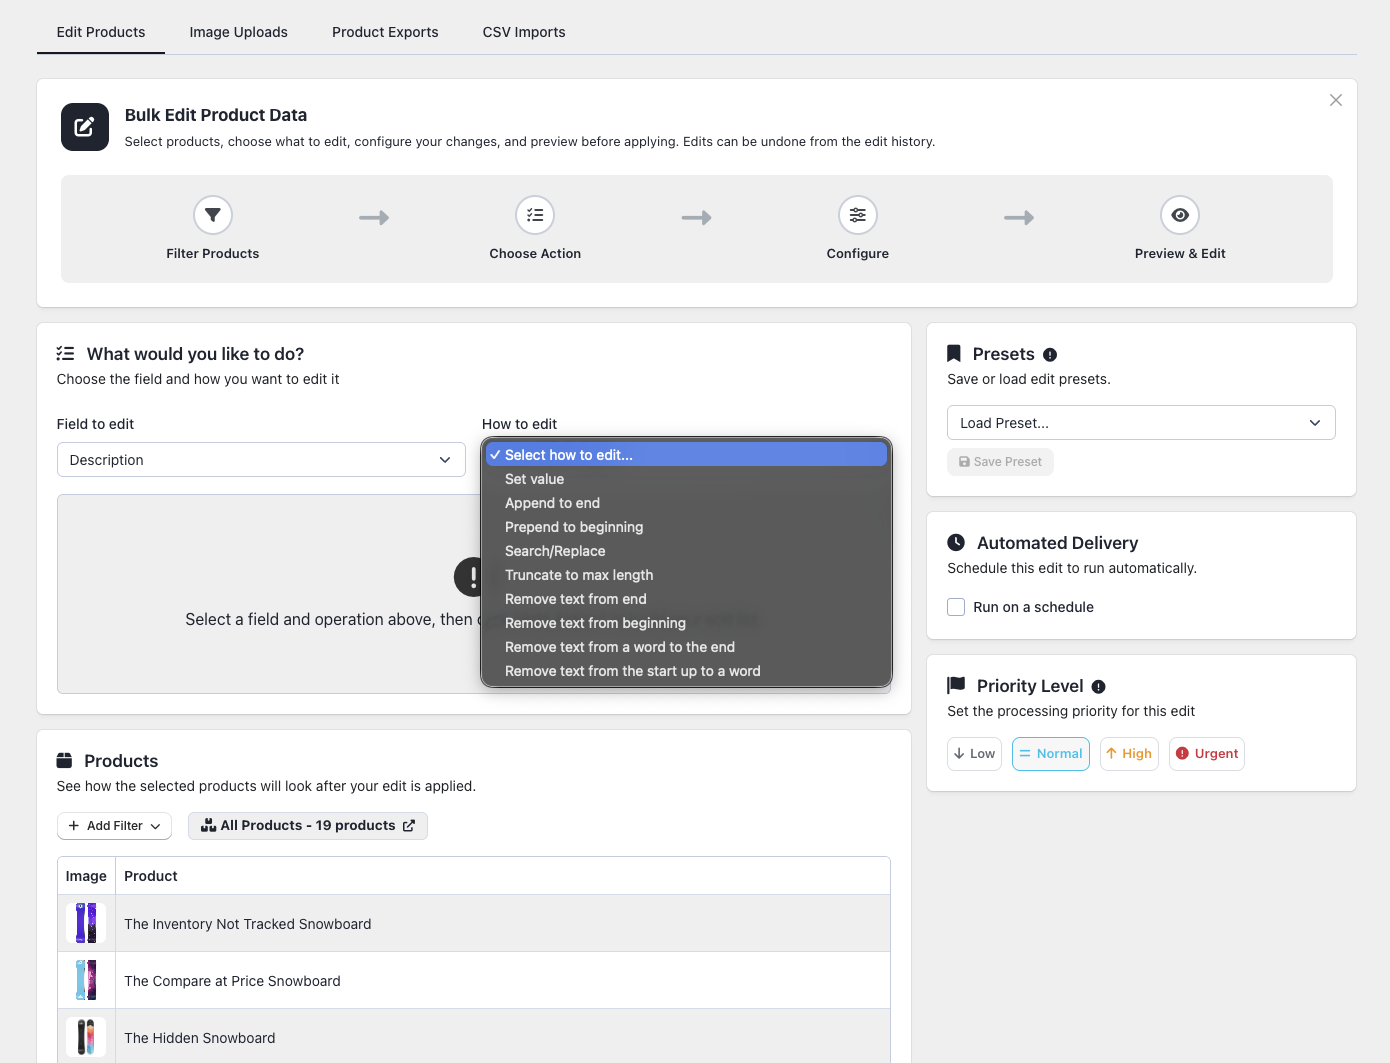This screenshot has height=1063, width=1390.
Task: Click the Preview & Edit eye icon
Action: coord(1180,215)
